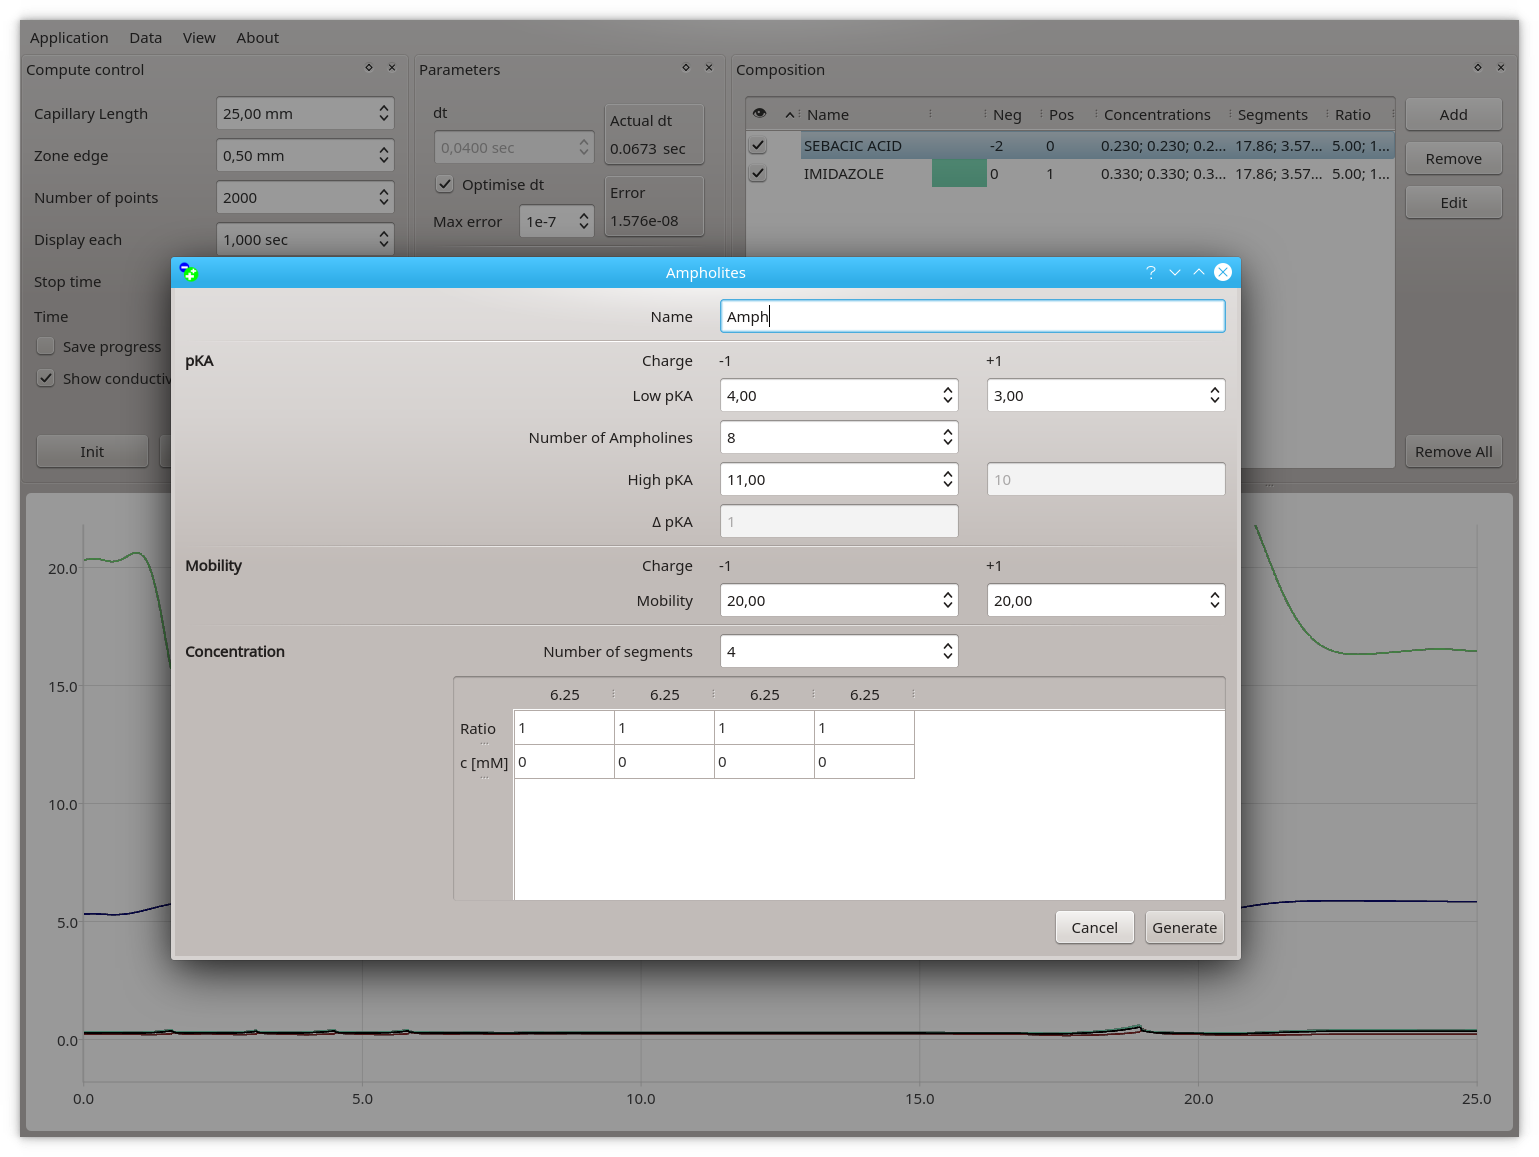Click first 6.25 segment column header
The image size is (1539, 1157).
(x=564, y=694)
